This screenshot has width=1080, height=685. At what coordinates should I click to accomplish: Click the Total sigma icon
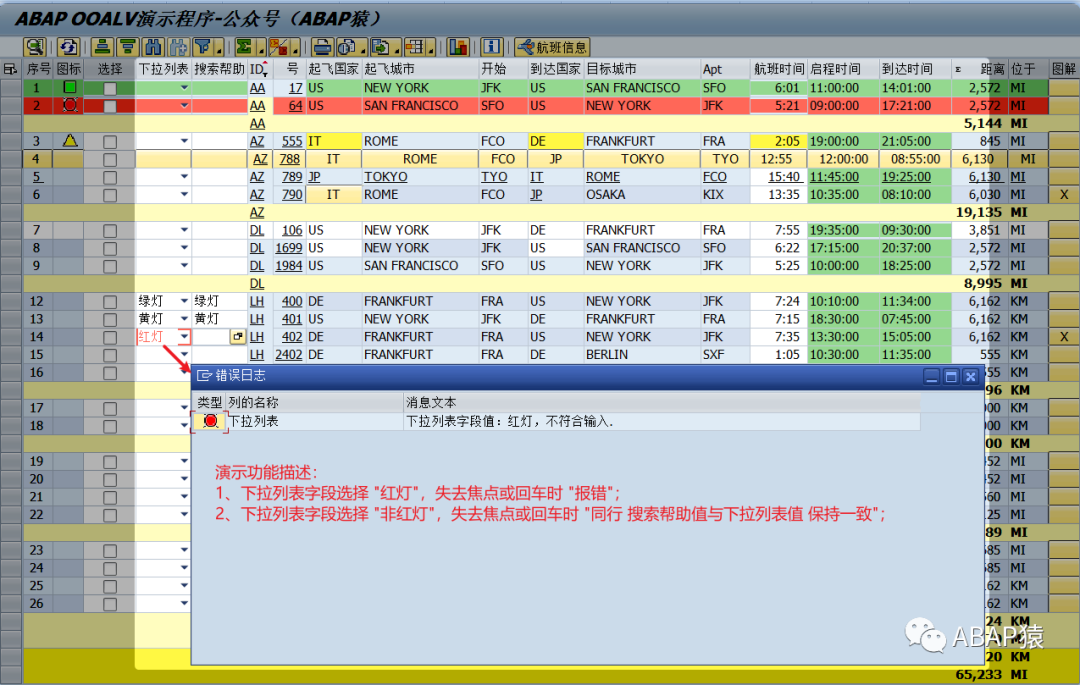point(245,47)
